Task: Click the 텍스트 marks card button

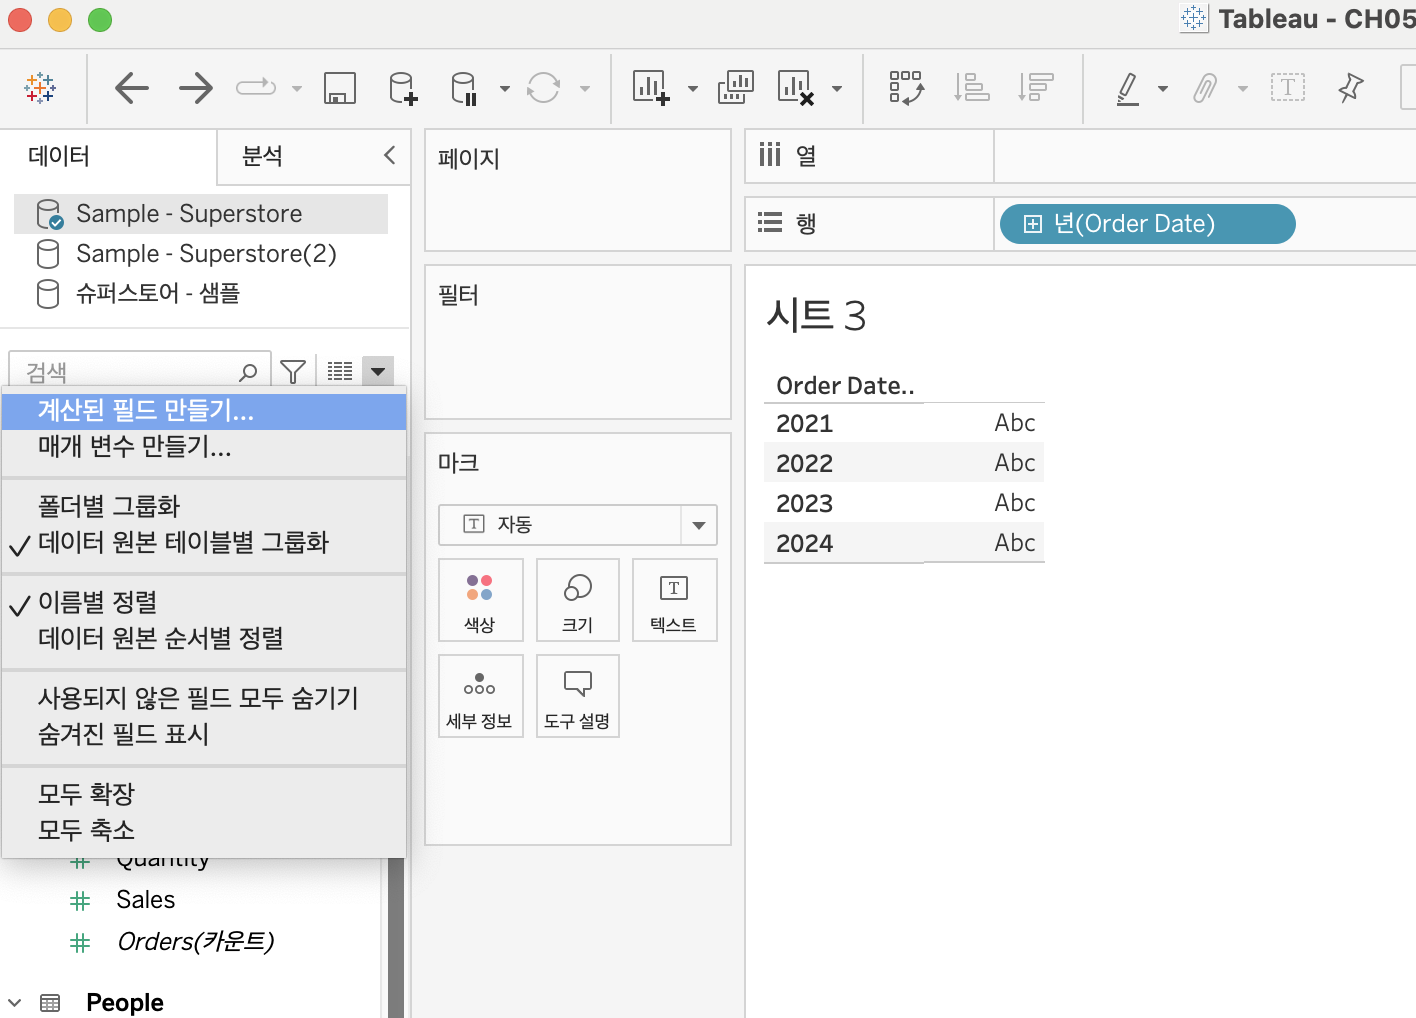Action: click(x=674, y=600)
